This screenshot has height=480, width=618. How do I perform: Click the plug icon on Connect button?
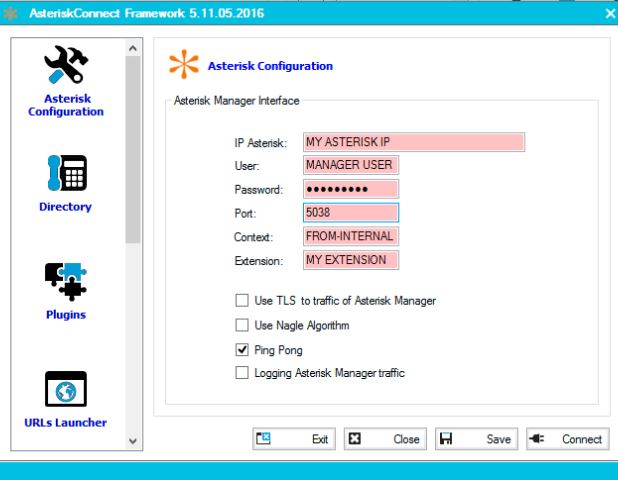click(x=538, y=439)
